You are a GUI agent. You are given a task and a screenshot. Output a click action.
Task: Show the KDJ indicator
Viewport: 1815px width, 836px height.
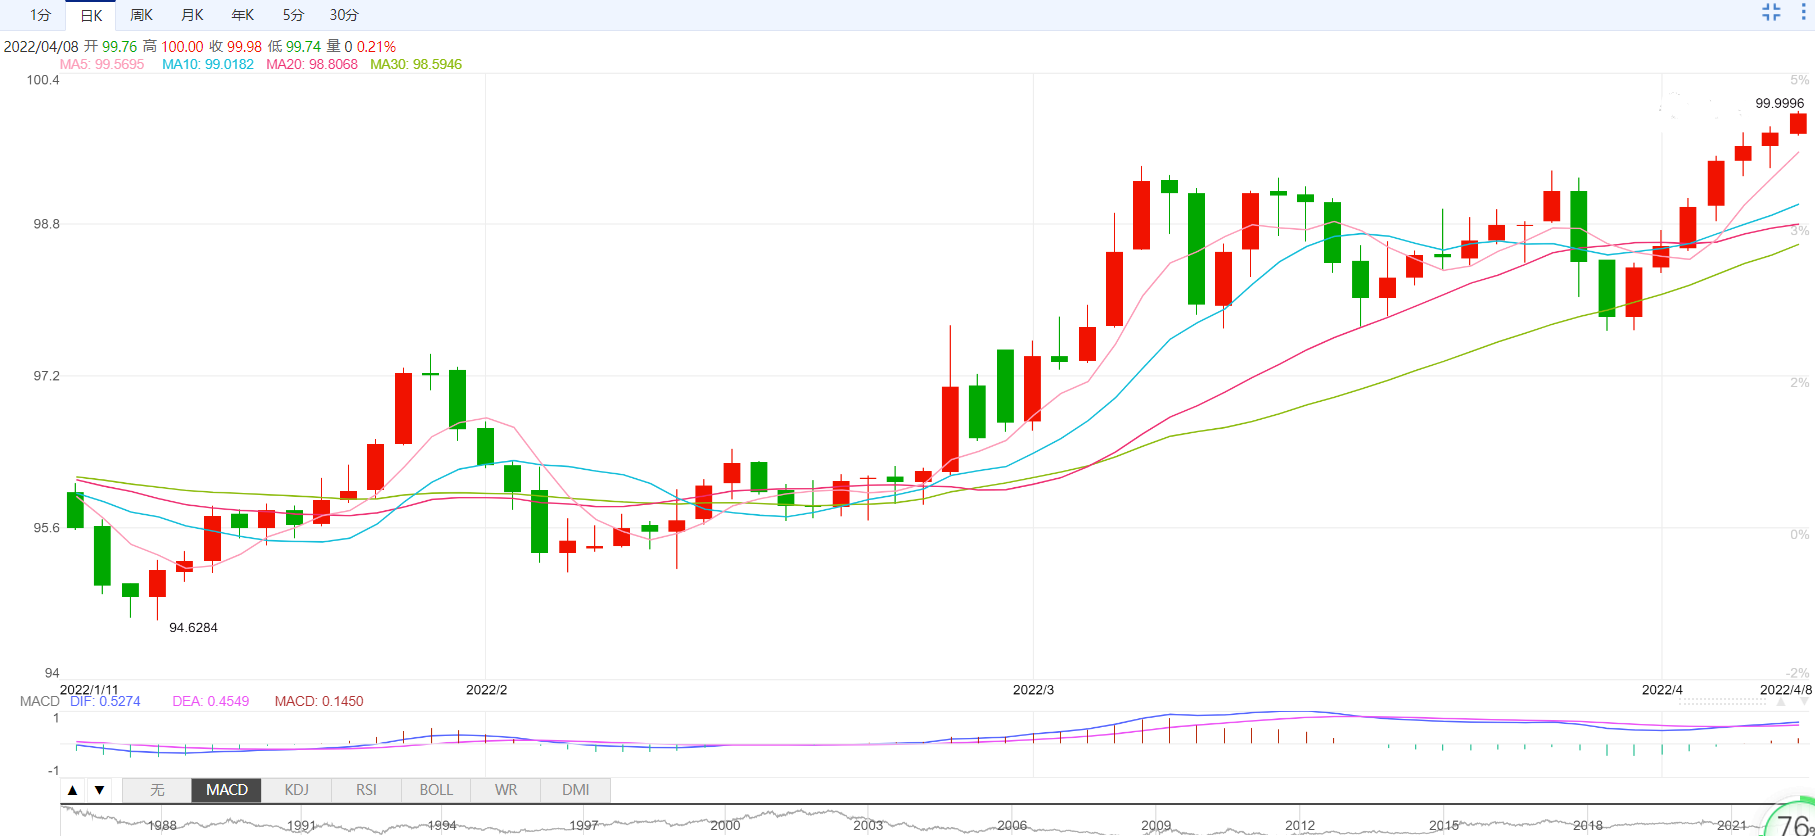coord(297,790)
